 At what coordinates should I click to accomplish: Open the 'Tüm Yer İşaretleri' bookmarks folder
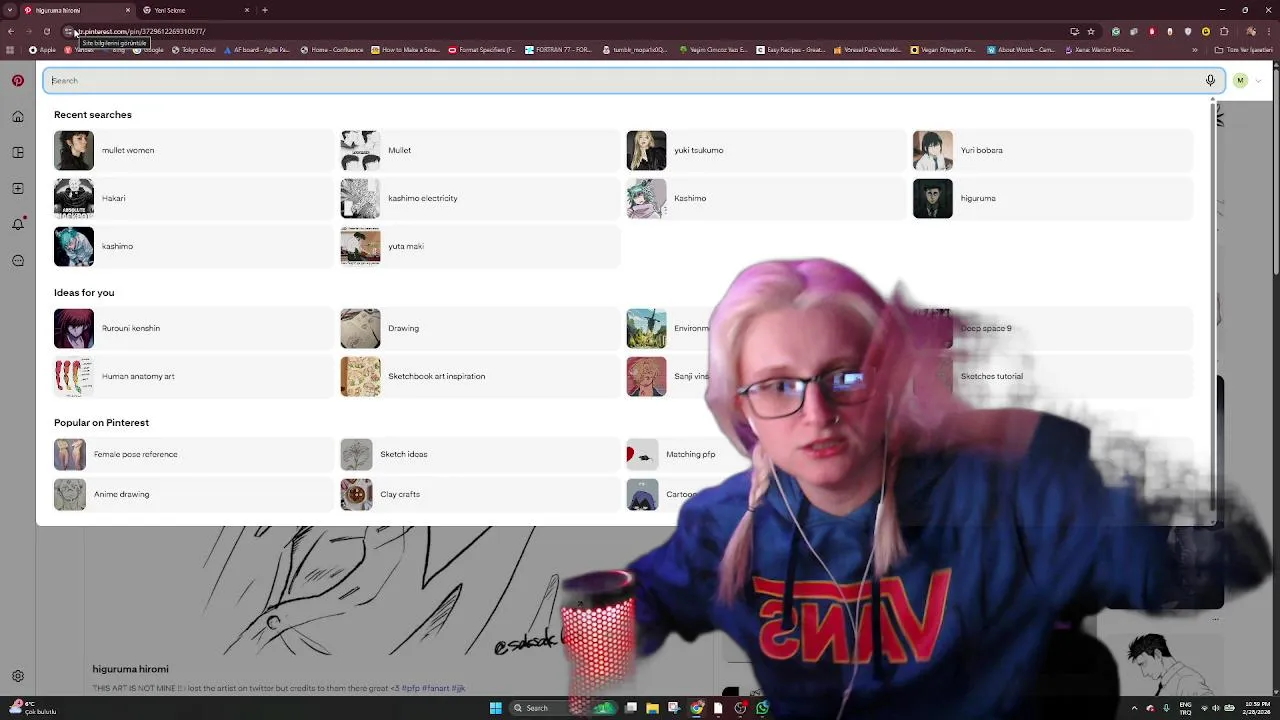tap(1243, 49)
